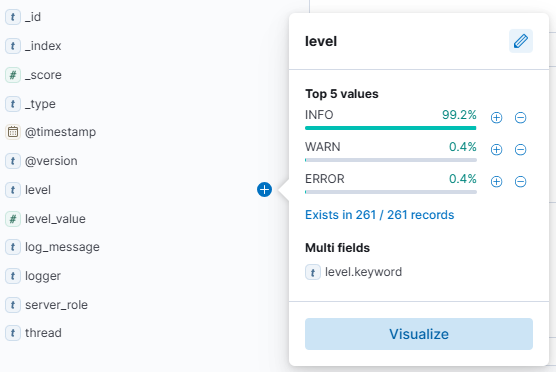556x372 pixels.
Task: Filter out INFO value with minus icon
Action: [520, 118]
